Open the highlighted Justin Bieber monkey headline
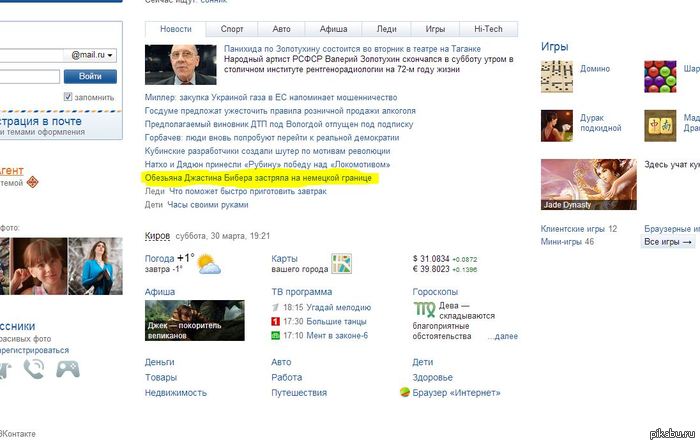Viewport: 700px width, 445px height. (x=259, y=177)
